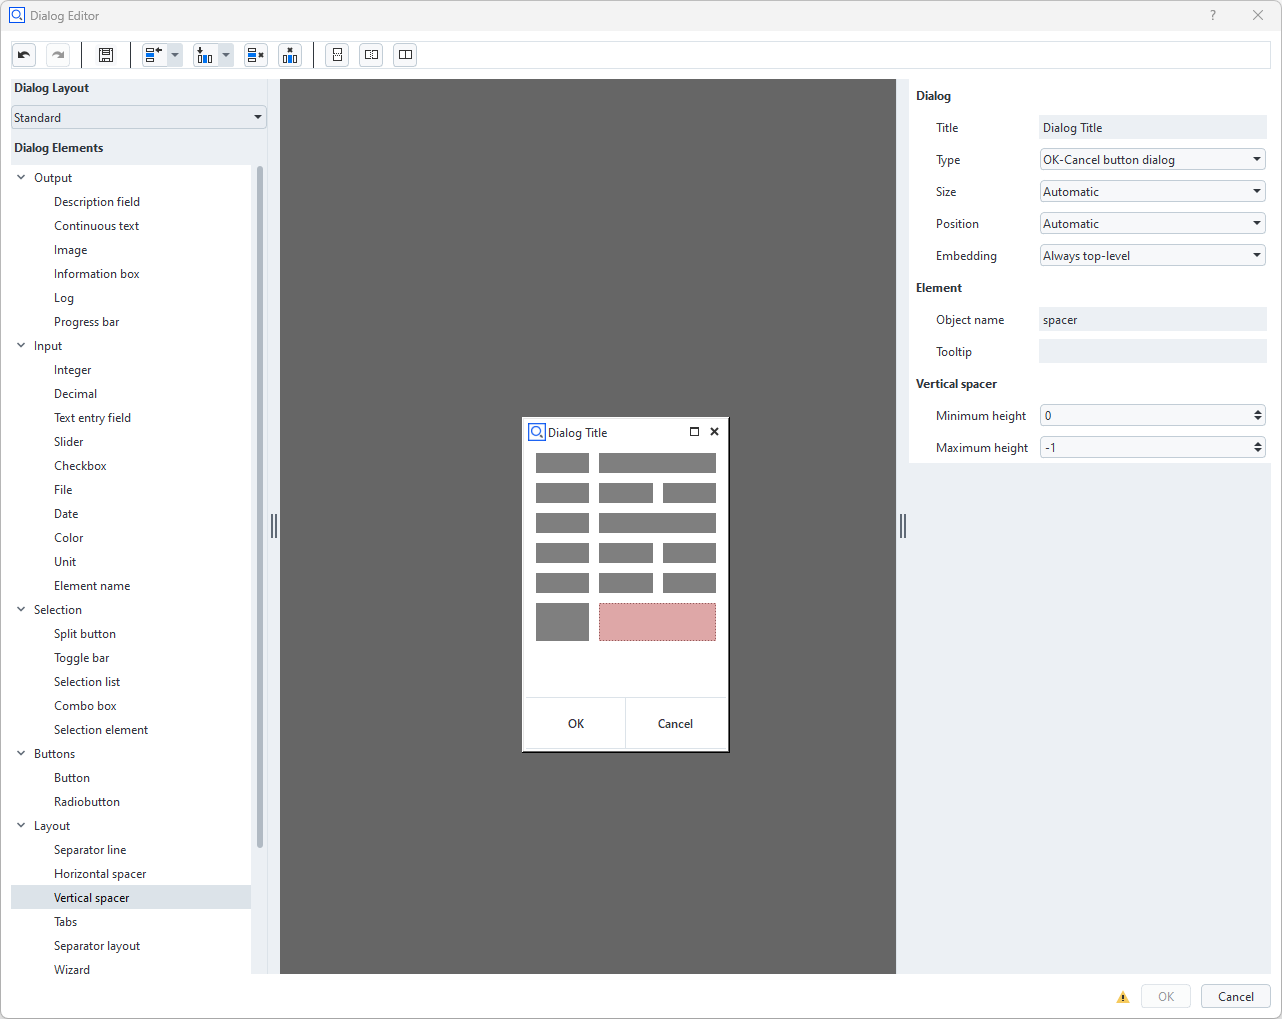Collapse the Selection tree group
Viewport: 1282px width, 1019px height.
[21, 610]
